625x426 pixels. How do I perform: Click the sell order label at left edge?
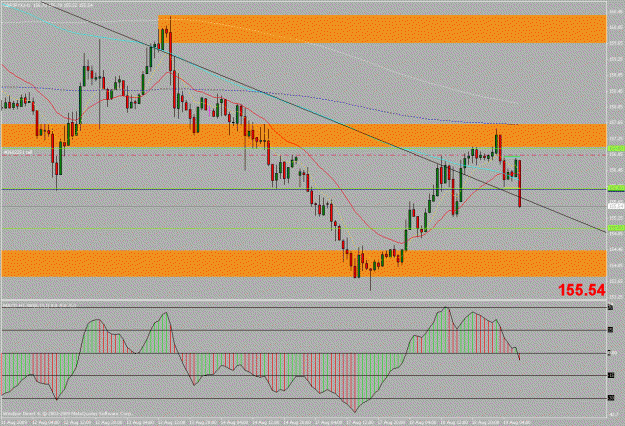tap(18, 153)
